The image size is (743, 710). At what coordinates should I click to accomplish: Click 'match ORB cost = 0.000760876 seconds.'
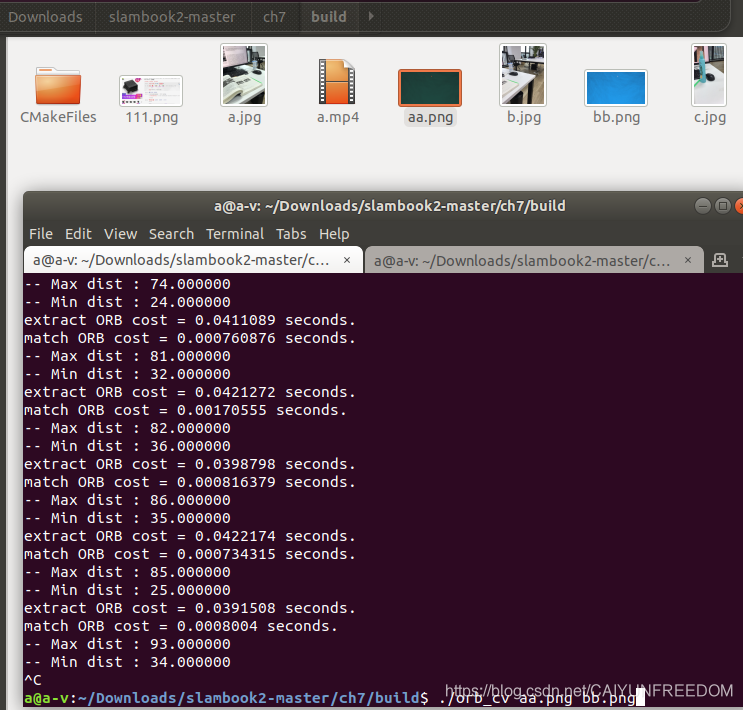point(190,338)
